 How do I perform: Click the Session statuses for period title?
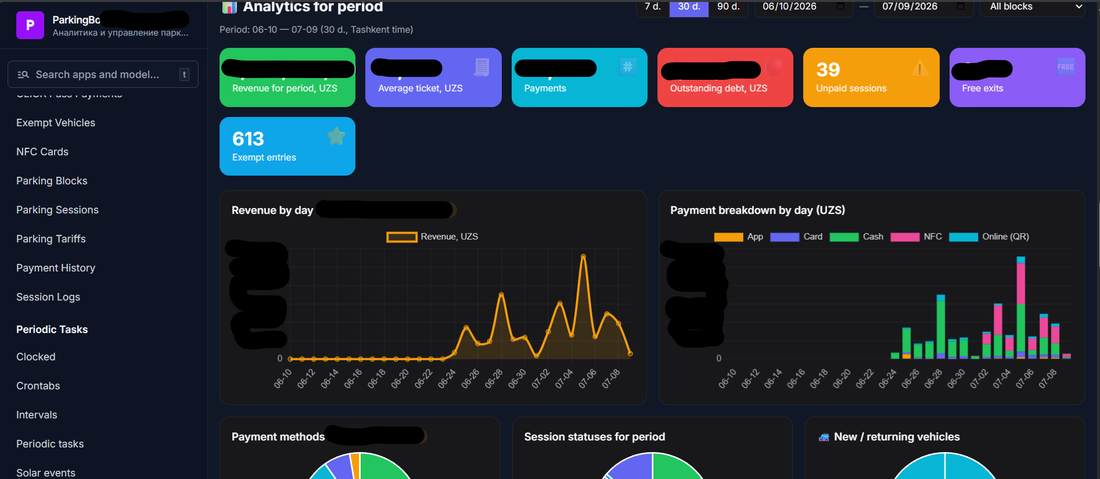[594, 437]
